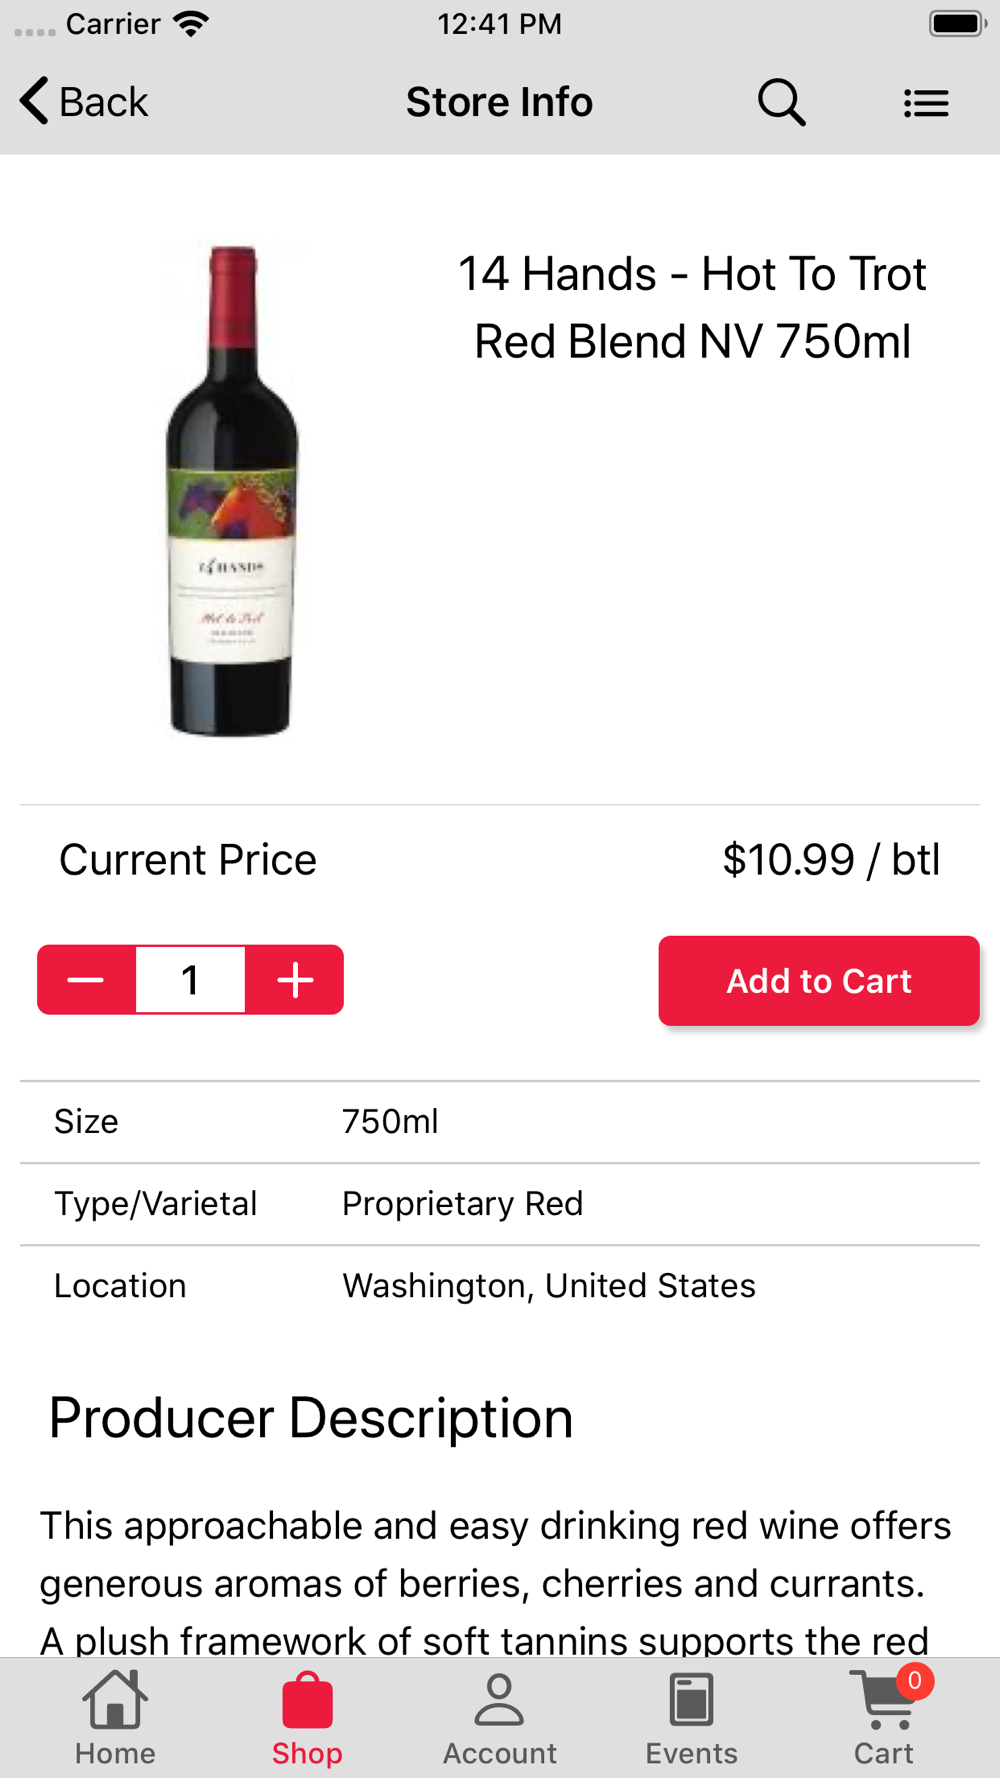Select the Location Washington row
Image resolution: width=1000 pixels, height=1778 pixels.
(500, 1286)
